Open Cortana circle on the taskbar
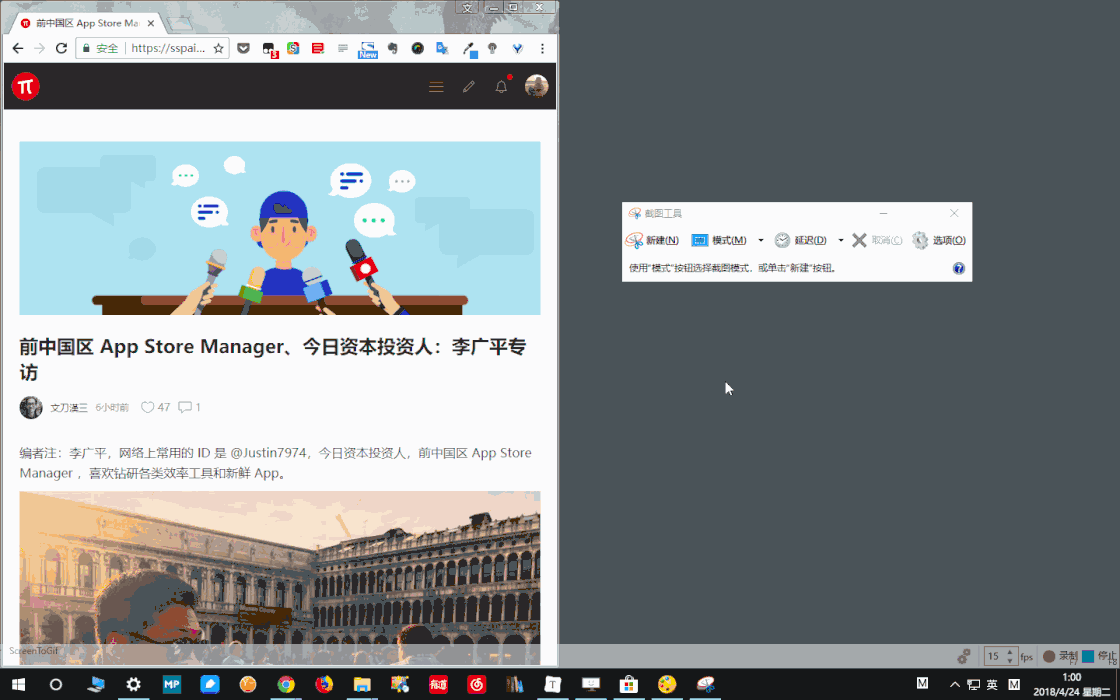Viewport: 1120px width, 700px height. pyautogui.click(x=56, y=684)
